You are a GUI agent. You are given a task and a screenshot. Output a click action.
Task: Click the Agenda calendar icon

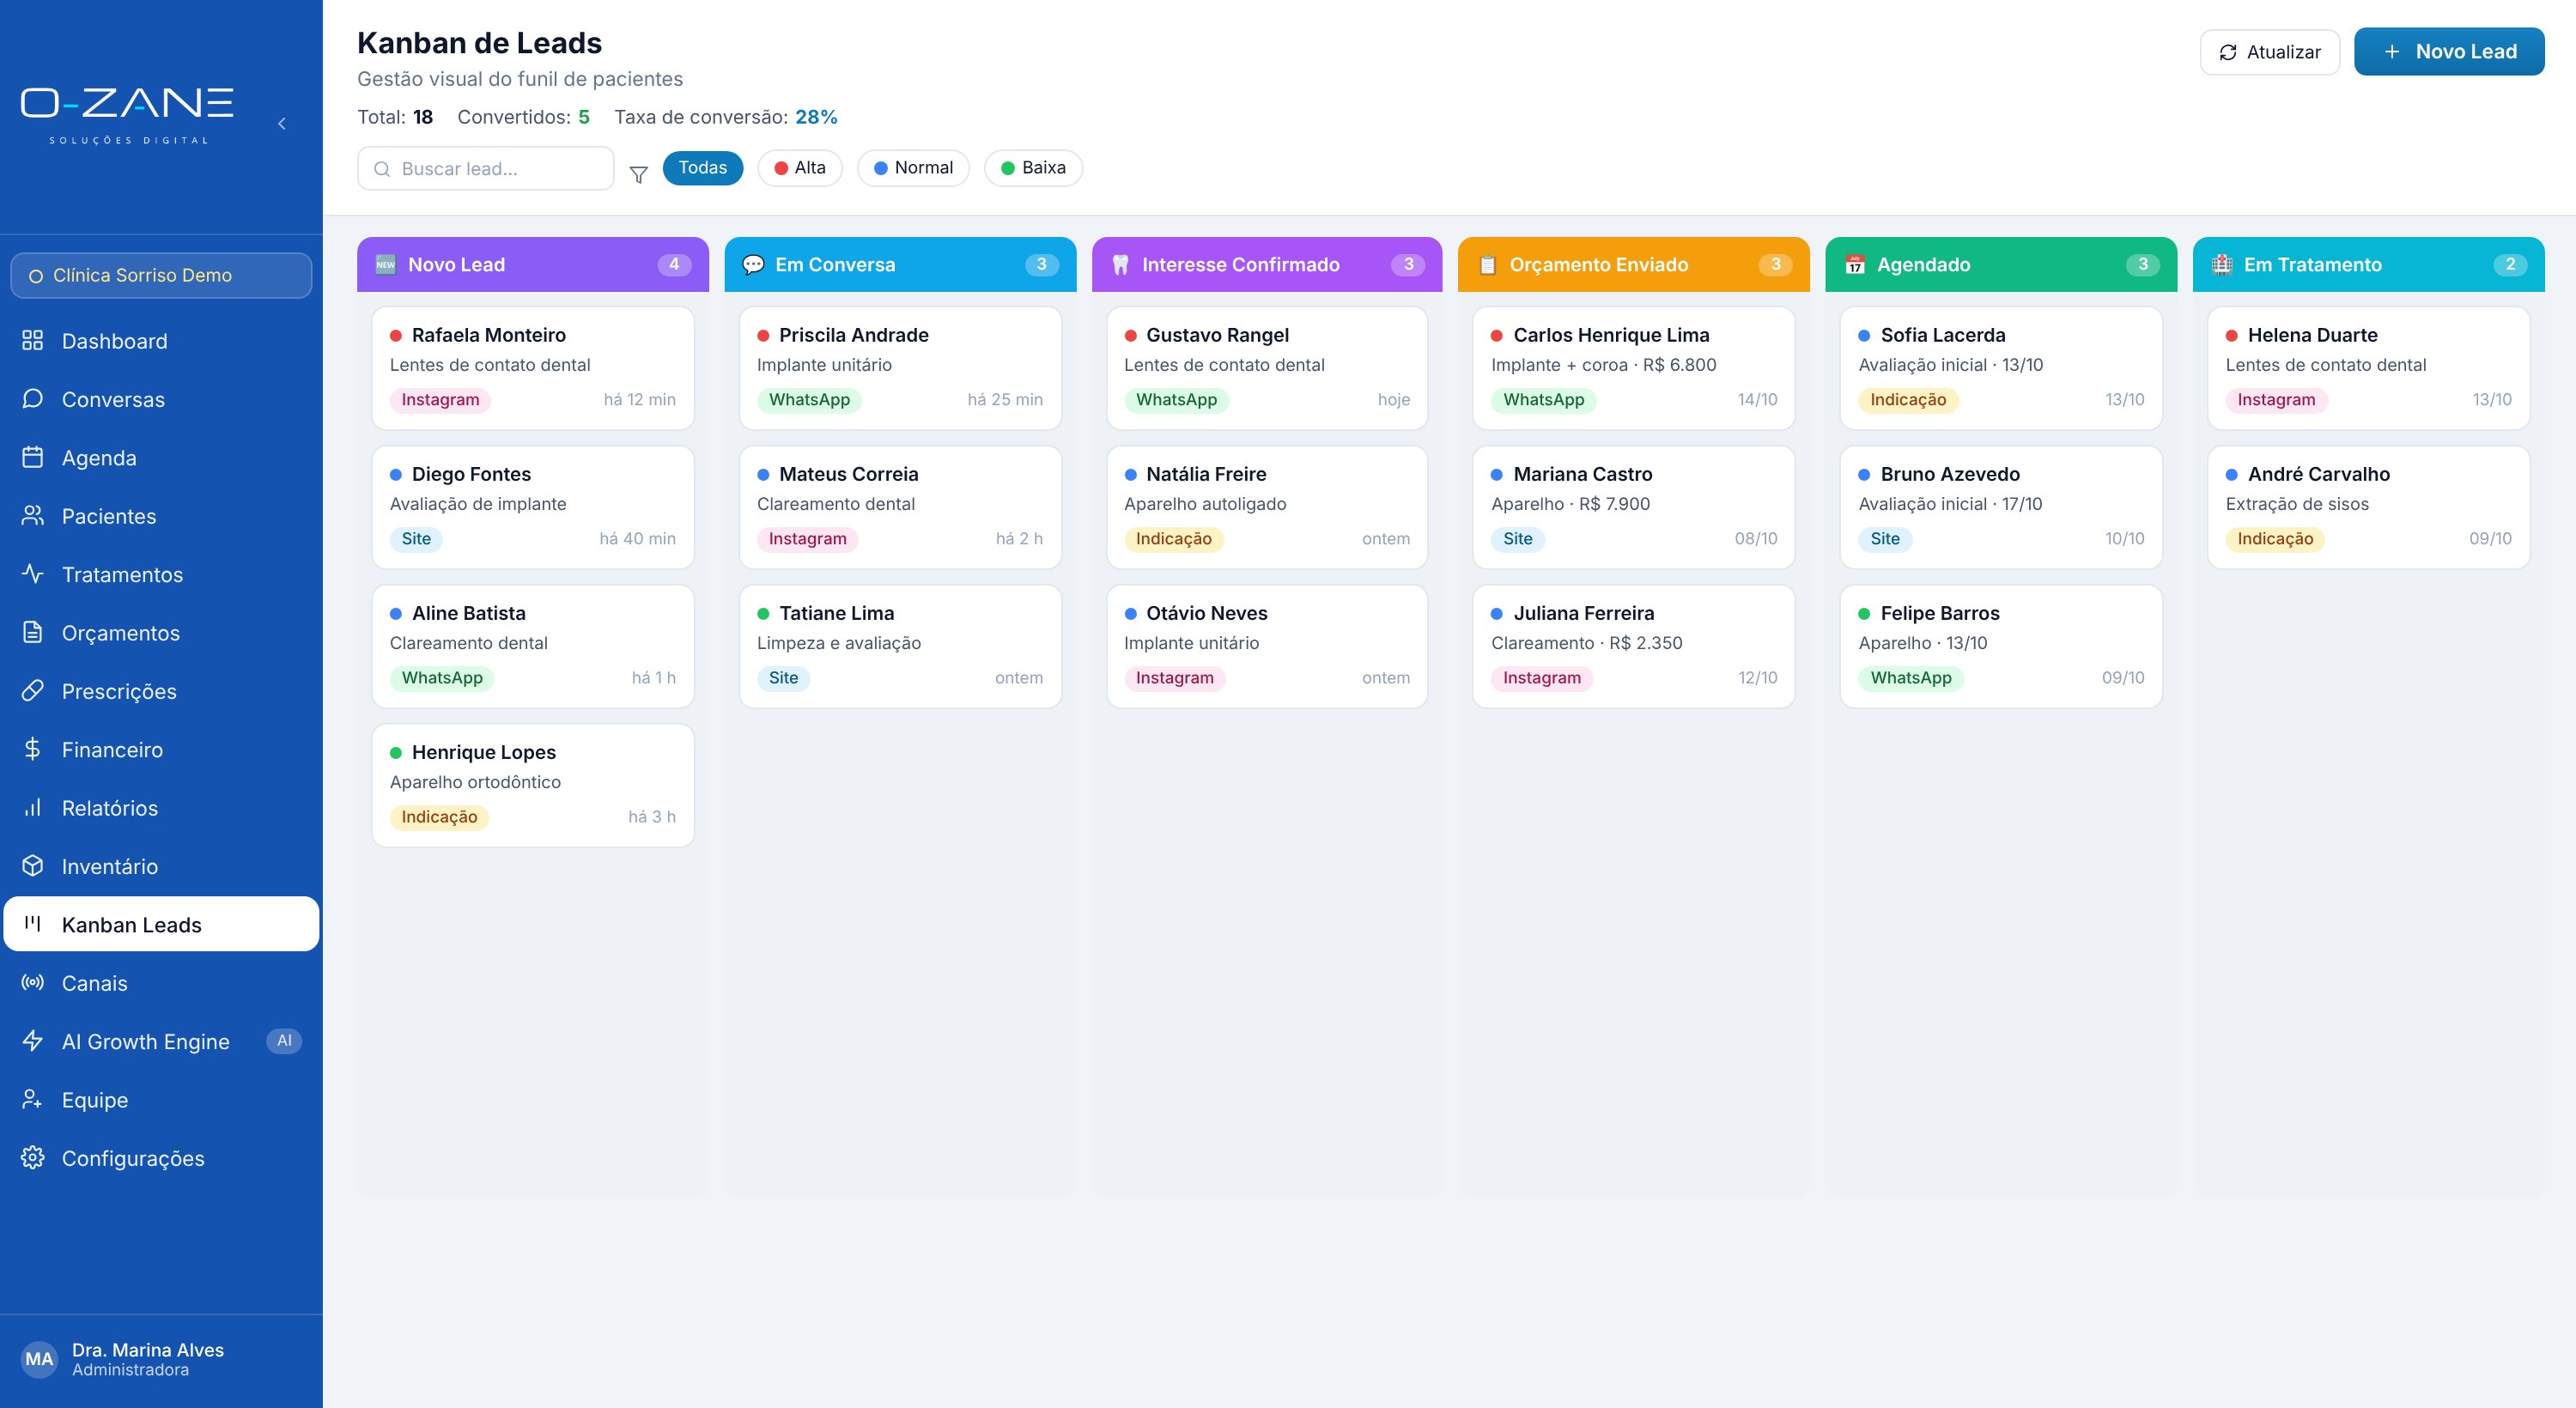point(33,457)
